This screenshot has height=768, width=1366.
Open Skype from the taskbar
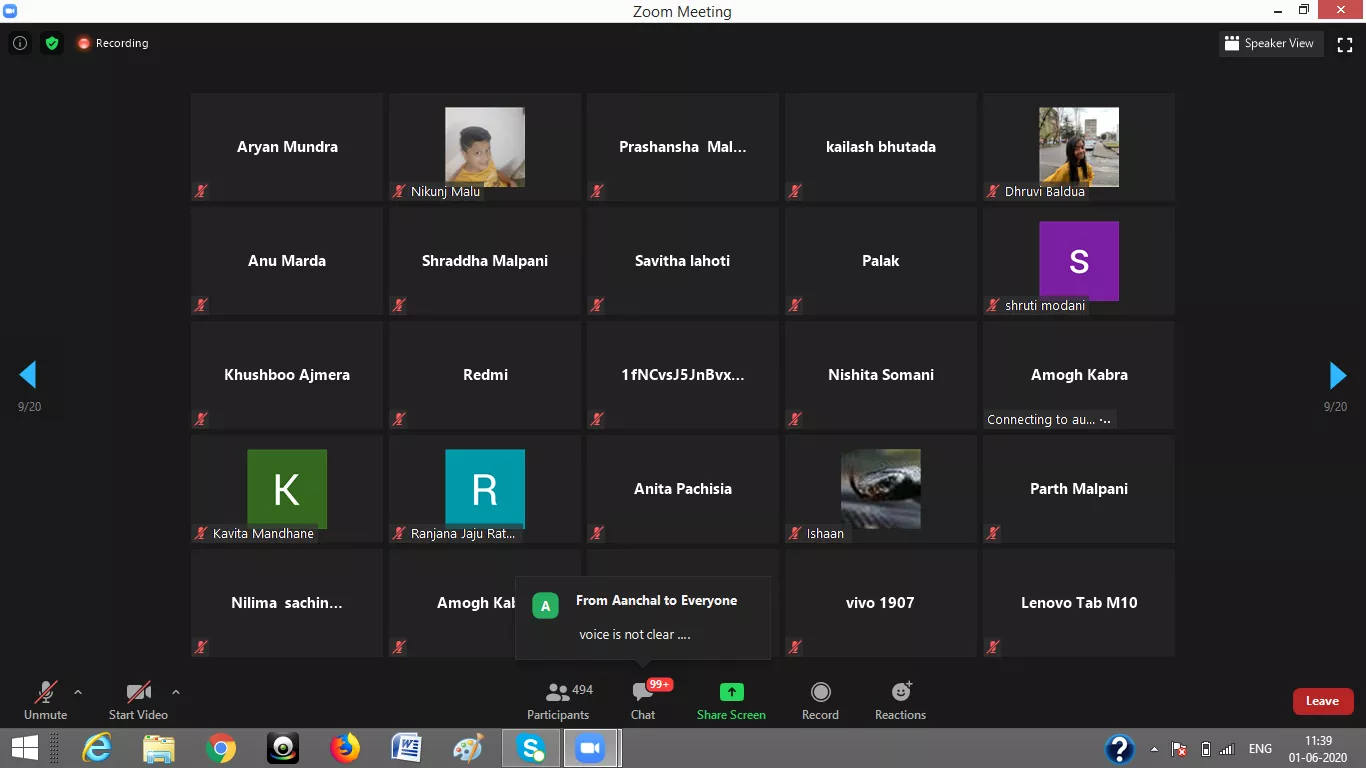[531, 748]
